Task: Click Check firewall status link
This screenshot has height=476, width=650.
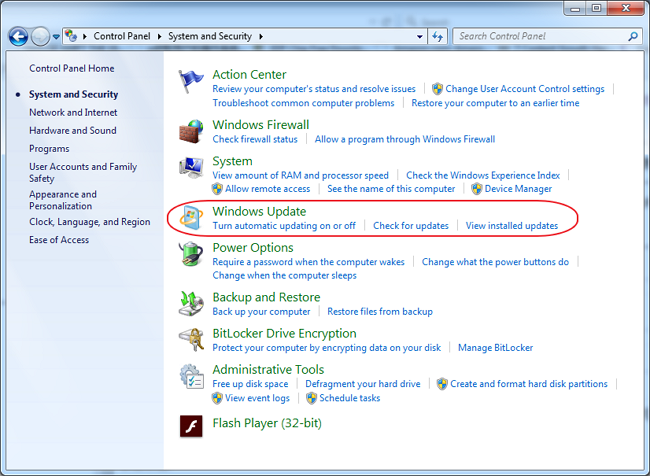Action: (x=255, y=139)
